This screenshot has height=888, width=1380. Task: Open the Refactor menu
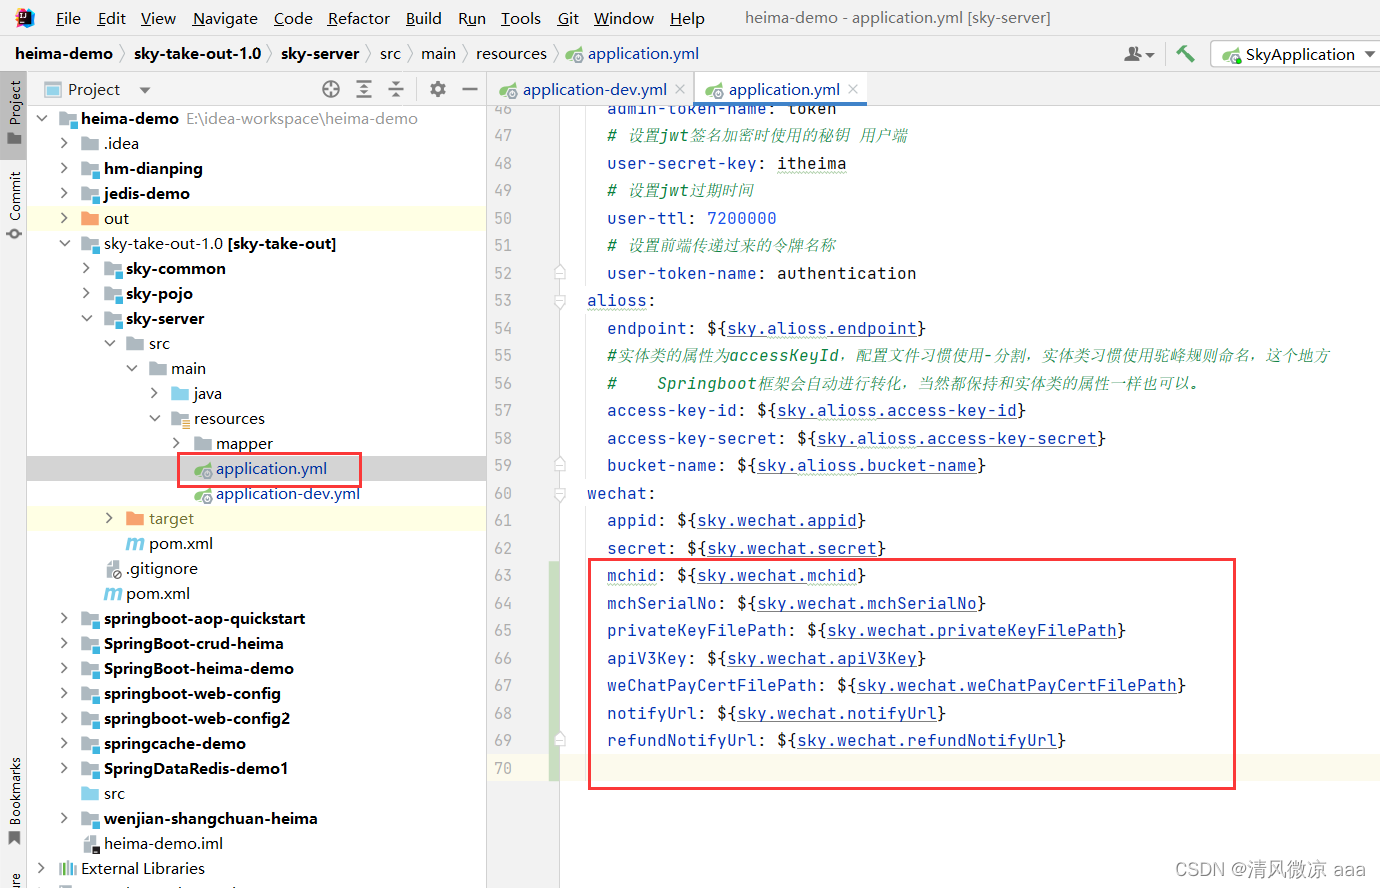[x=358, y=18]
